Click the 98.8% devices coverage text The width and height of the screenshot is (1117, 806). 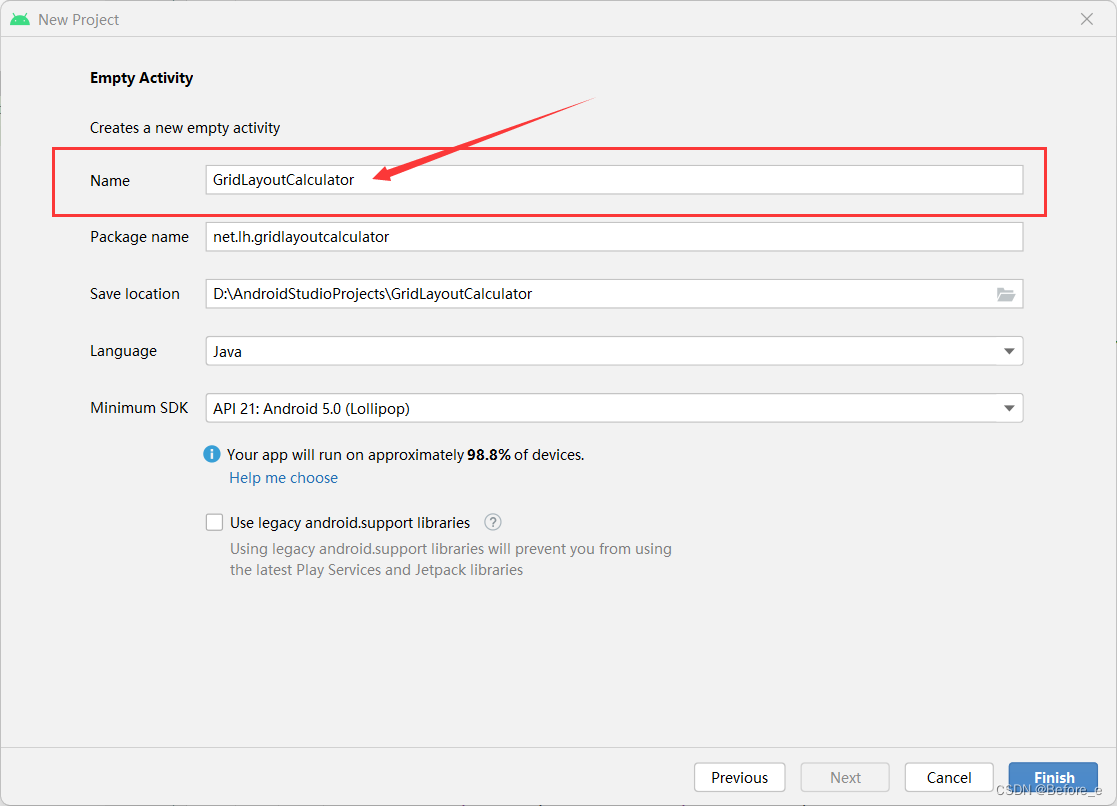click(405, 455)
